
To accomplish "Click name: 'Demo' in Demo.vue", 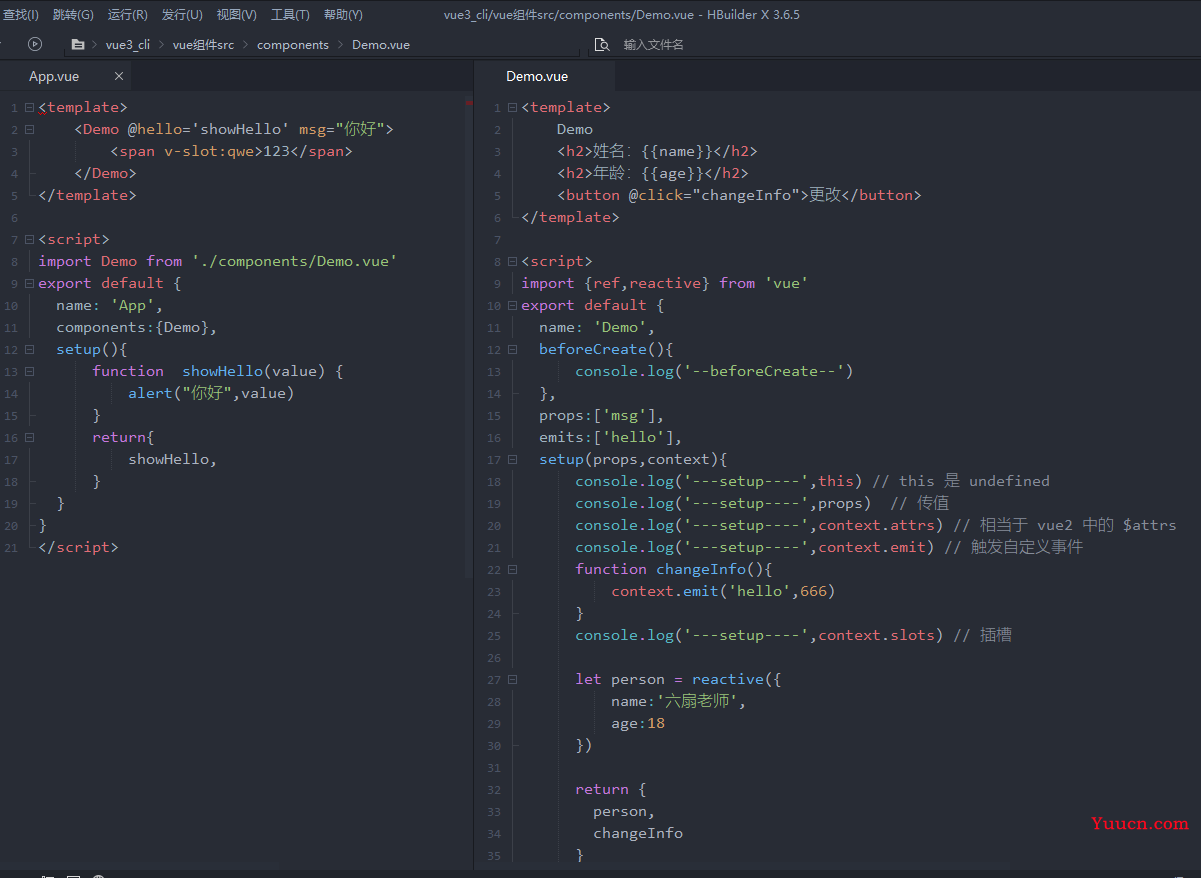I will click(597, 327).
